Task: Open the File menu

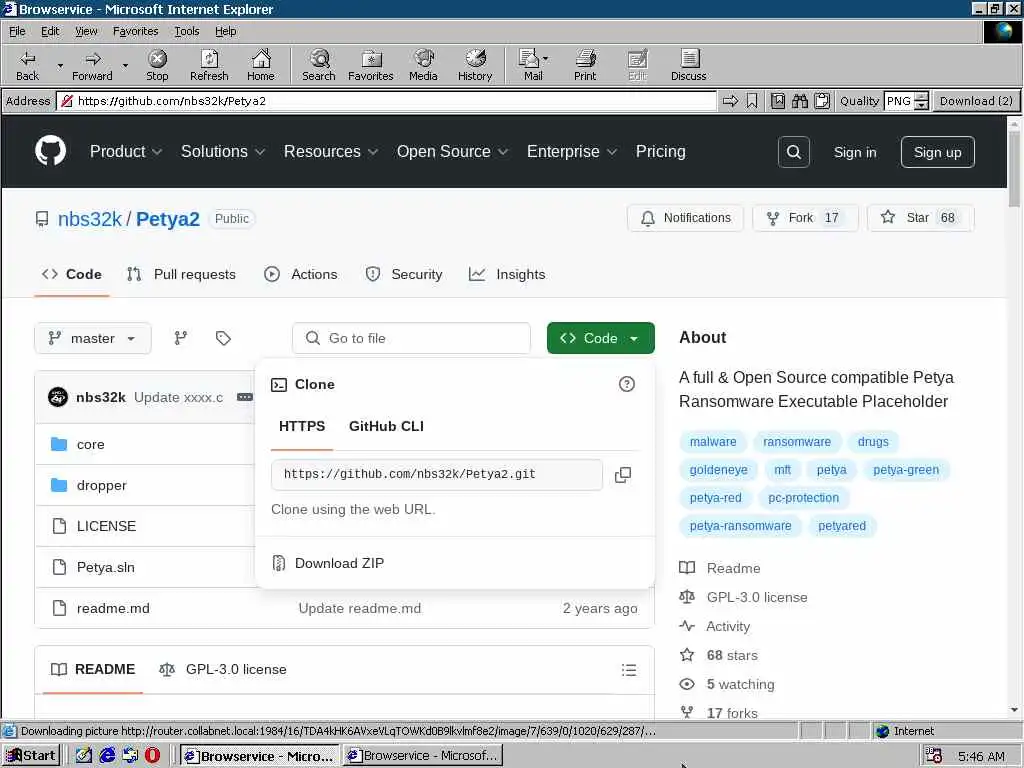Action: point(17,31)
